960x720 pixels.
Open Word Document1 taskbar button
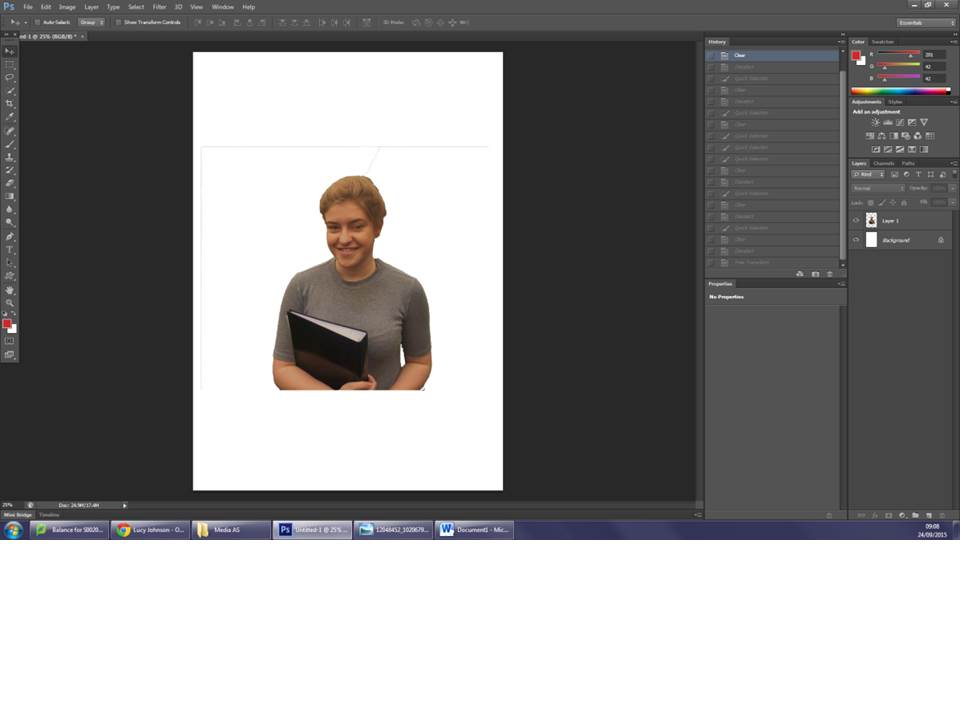click(474, 530)
